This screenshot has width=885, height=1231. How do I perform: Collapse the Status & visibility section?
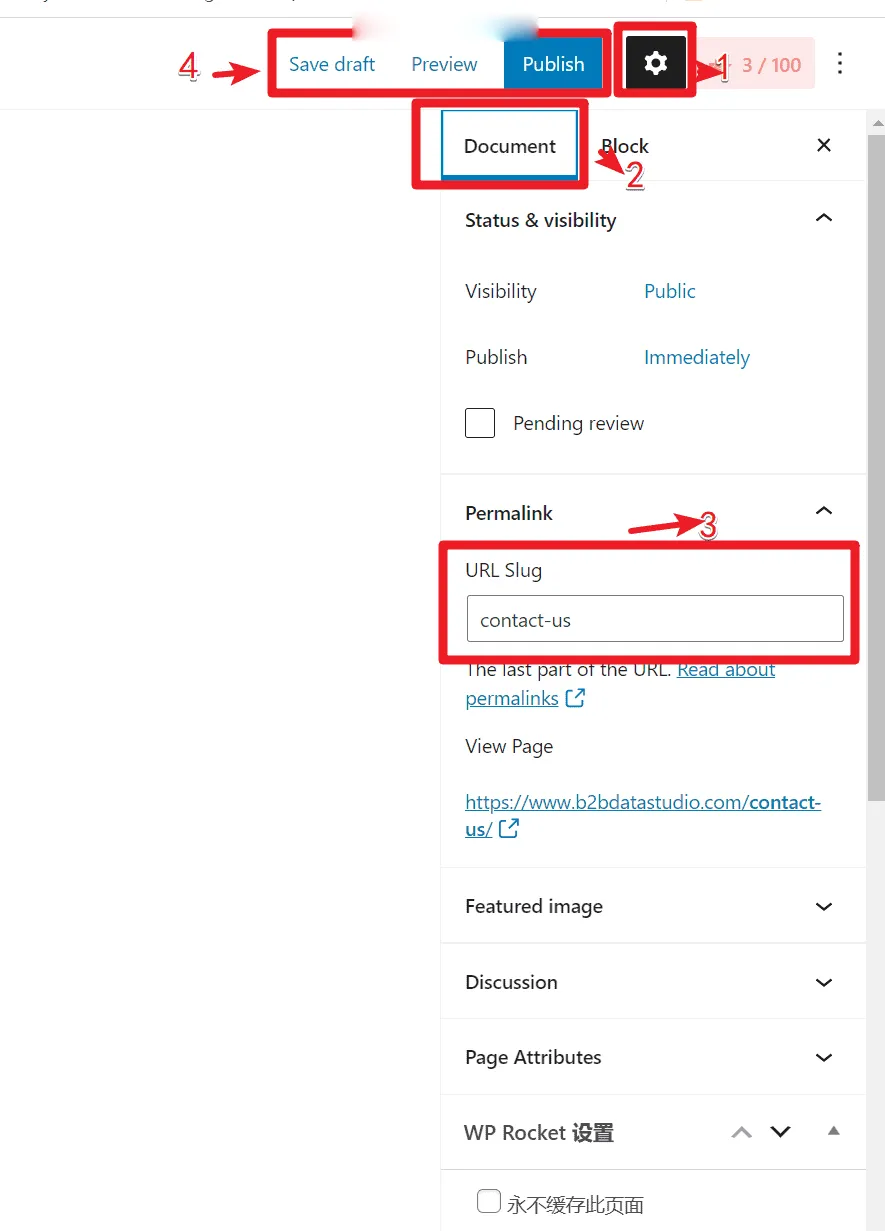[824, 218]
